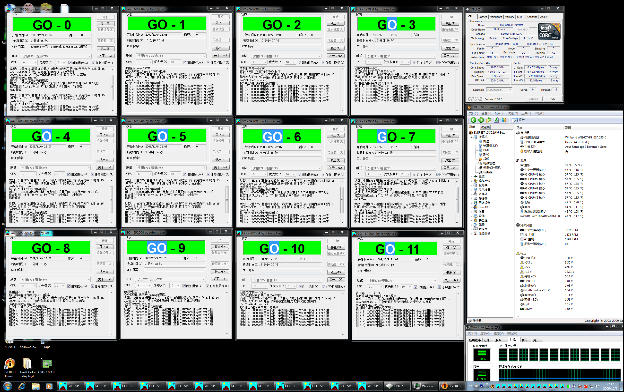
Task: Click the green GO - 11 status banner
Action: [x=398, y=249]
